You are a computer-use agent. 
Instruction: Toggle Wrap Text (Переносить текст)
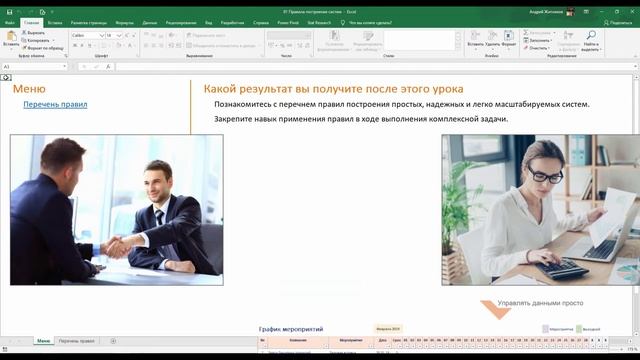[206, 36]
